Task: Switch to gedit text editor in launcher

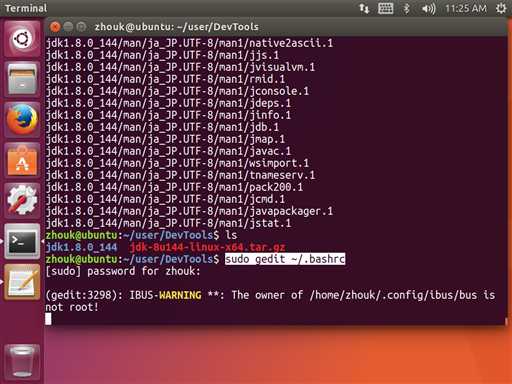Action: [22, 282]
